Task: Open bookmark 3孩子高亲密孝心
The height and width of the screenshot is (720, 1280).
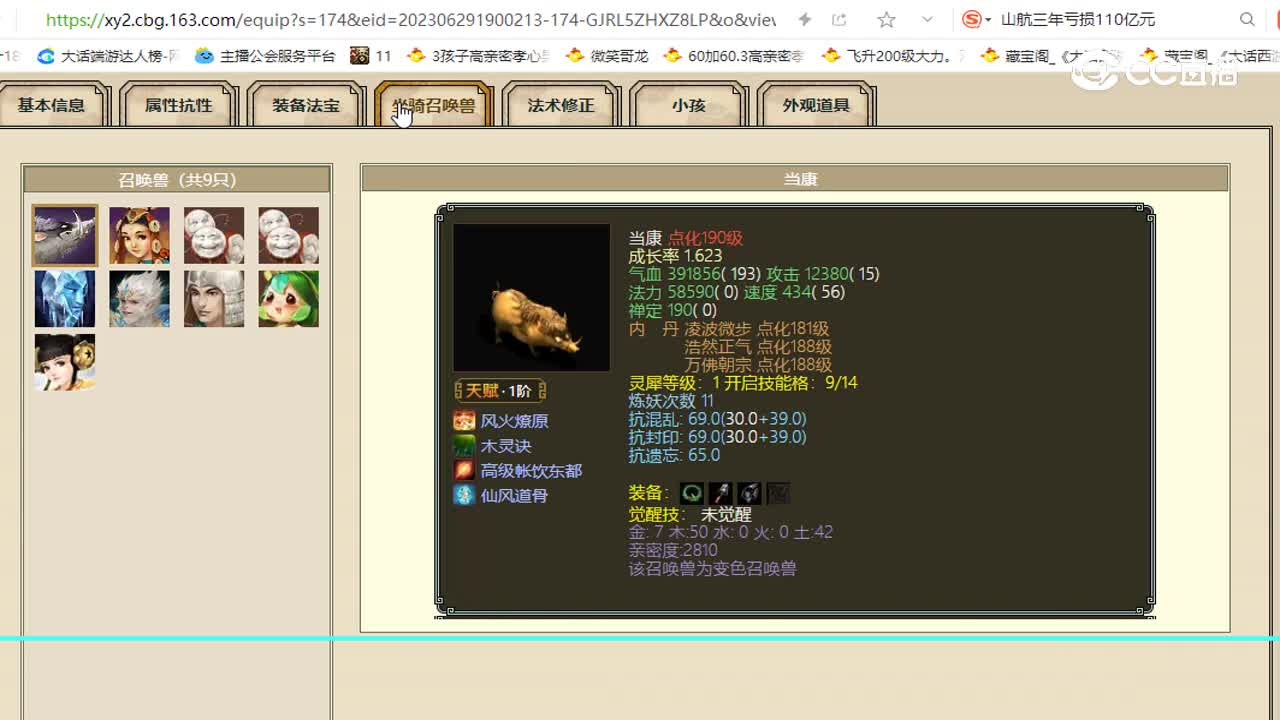Action: [479, 56]
